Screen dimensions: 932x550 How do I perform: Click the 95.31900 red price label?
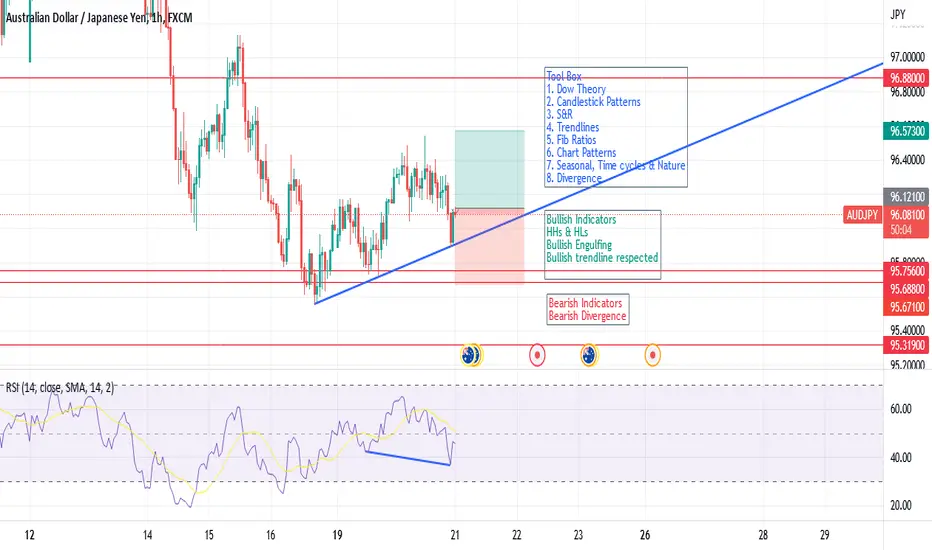coord(906,345)
